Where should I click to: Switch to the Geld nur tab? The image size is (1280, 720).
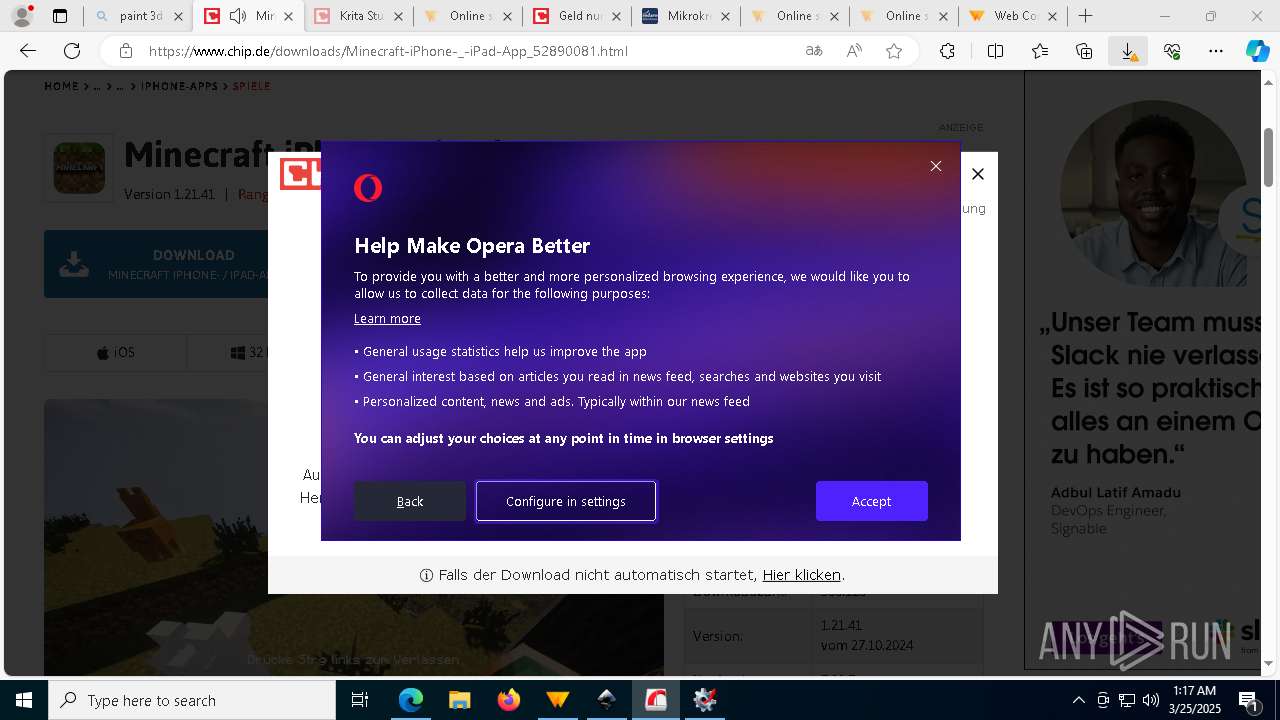(x=577, y=16)
